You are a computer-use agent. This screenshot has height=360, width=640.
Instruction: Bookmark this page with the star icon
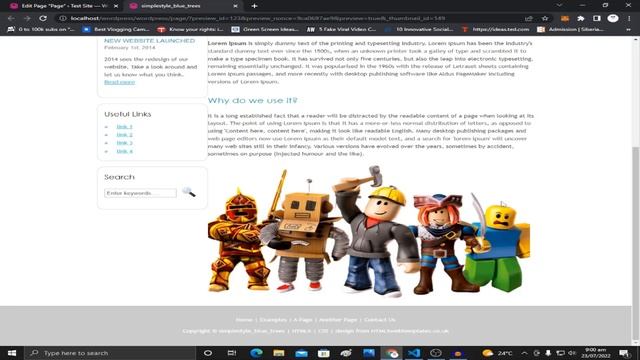tap(545, 18)
